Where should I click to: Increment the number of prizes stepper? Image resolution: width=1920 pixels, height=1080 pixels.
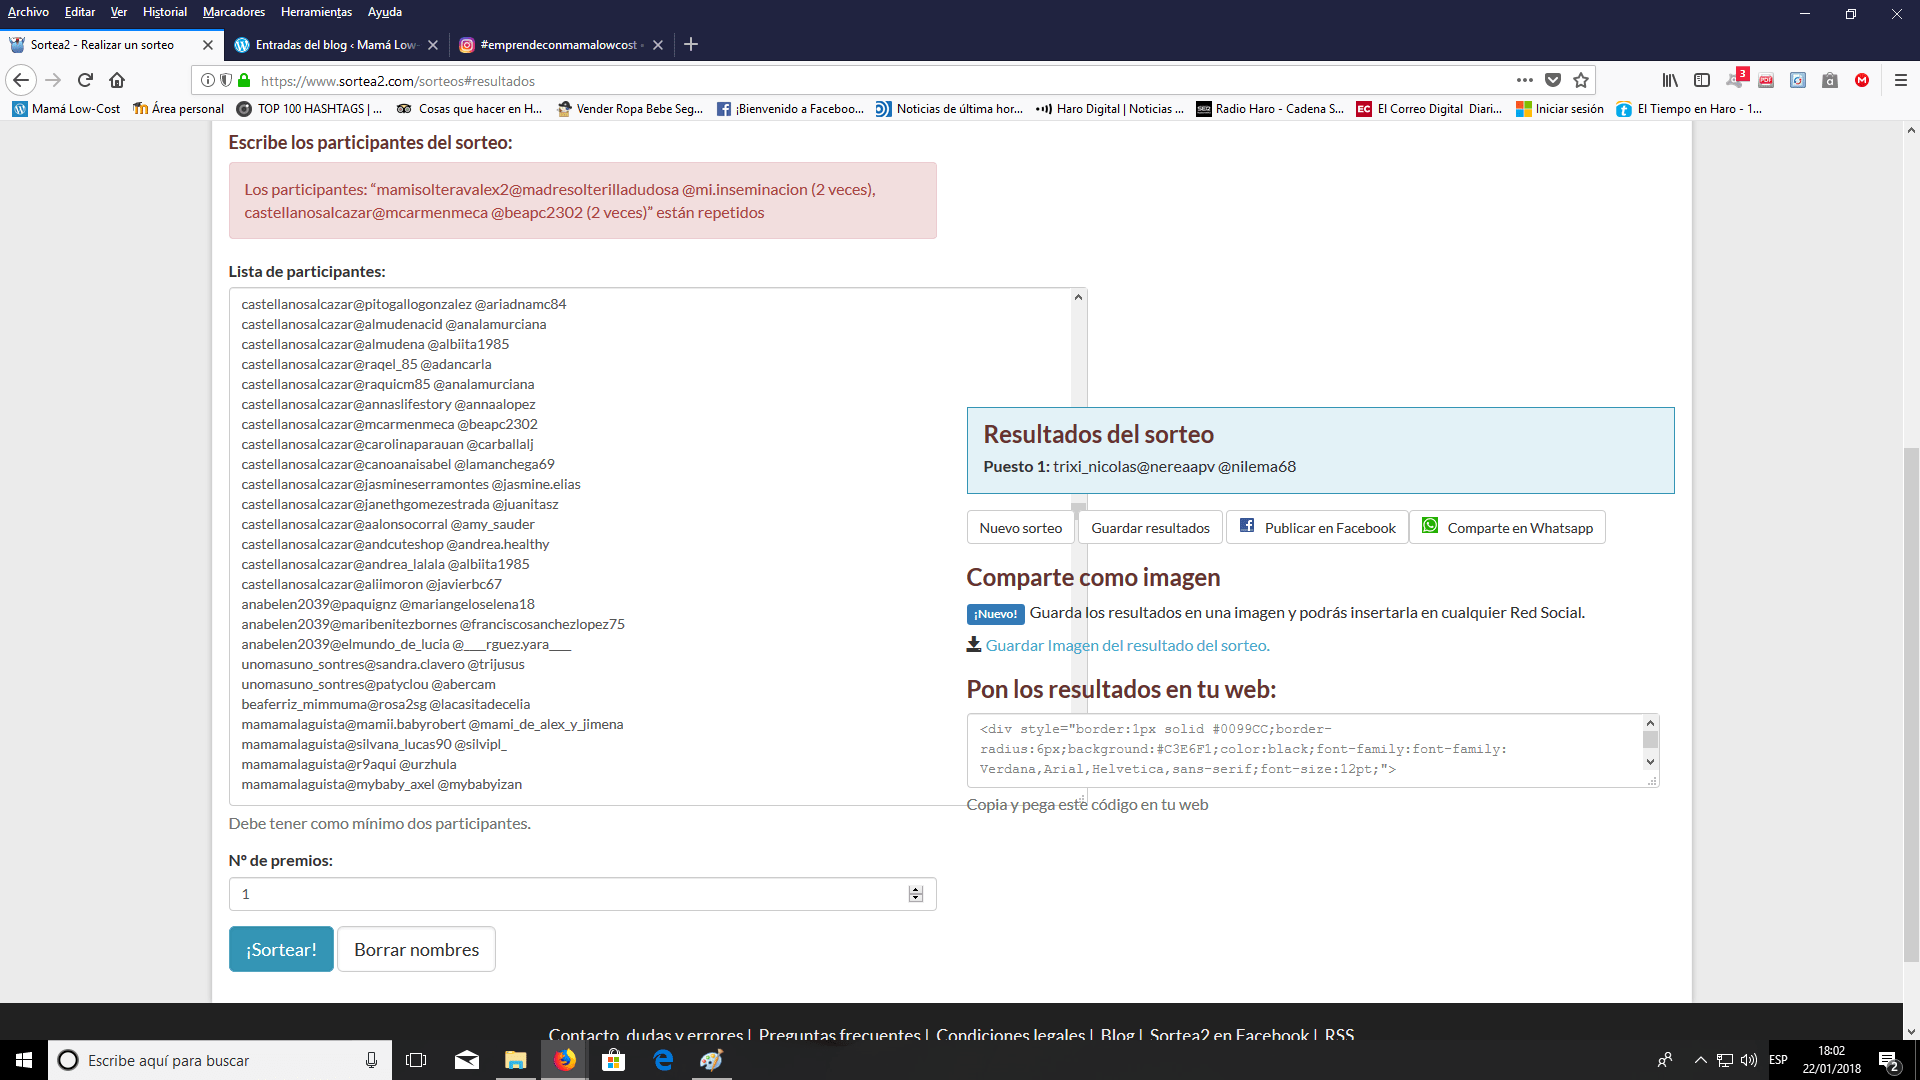point(915,889)
